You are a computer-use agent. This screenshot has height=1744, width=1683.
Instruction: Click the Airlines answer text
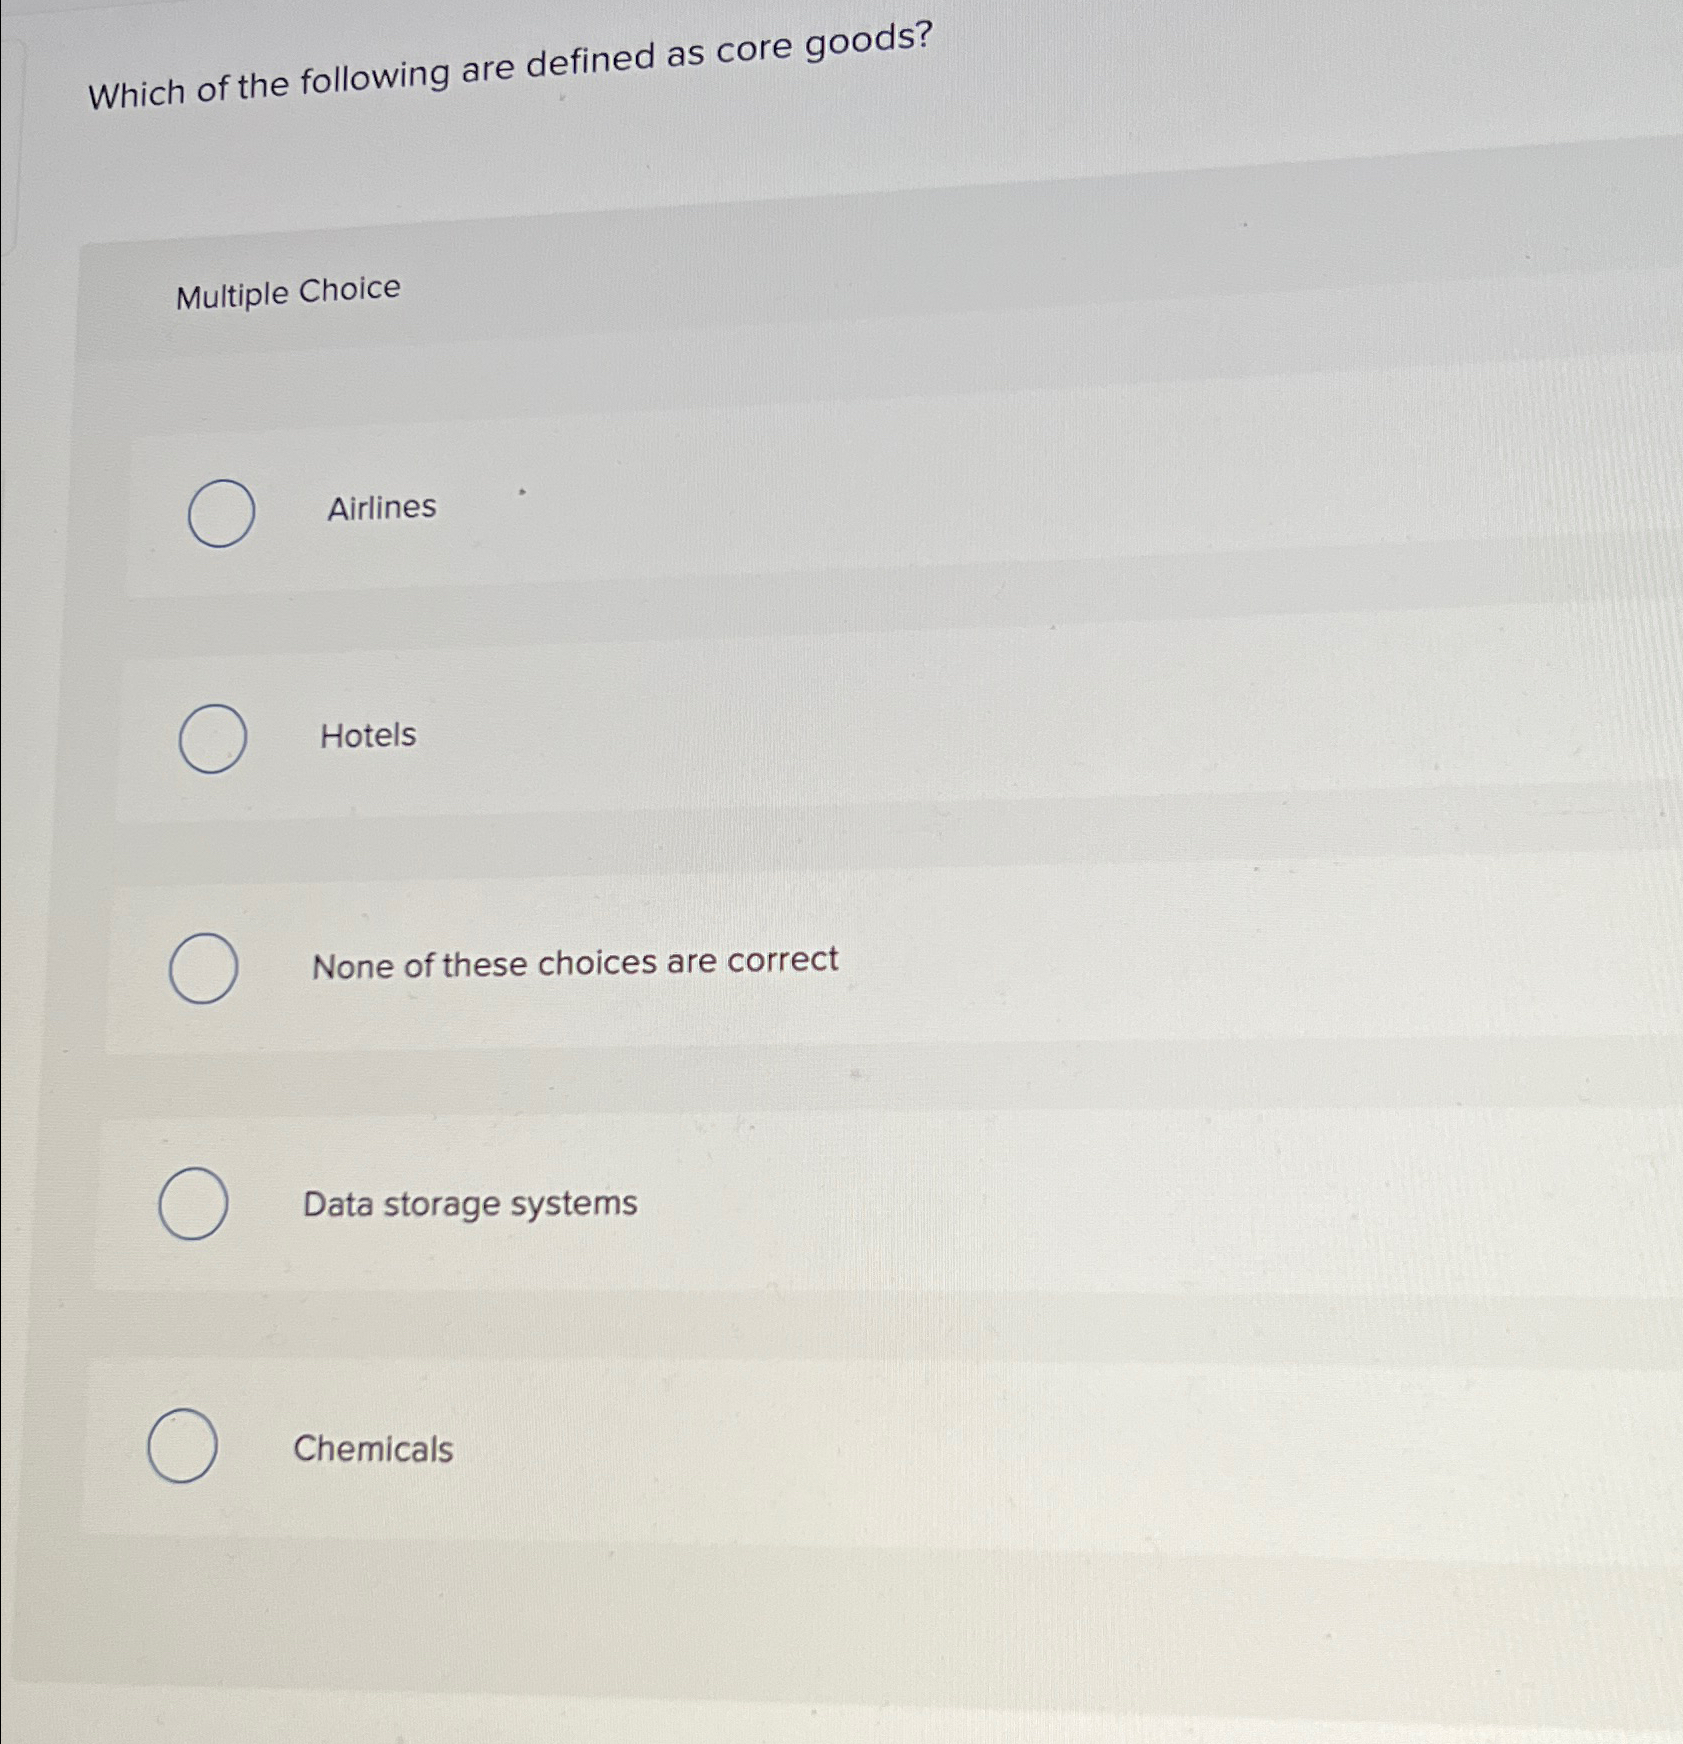pyautogui.click(x=381, y=509)
